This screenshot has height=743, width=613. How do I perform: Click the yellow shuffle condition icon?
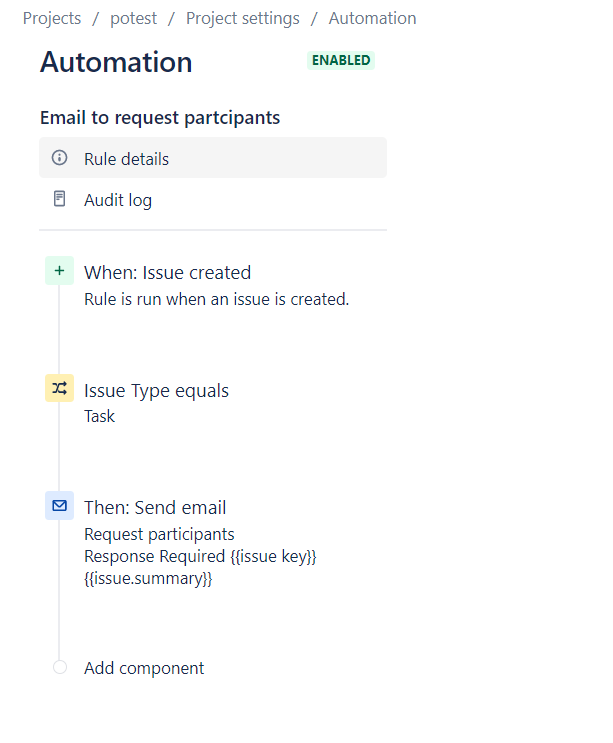pyautogui.click(x=59, y=388)
